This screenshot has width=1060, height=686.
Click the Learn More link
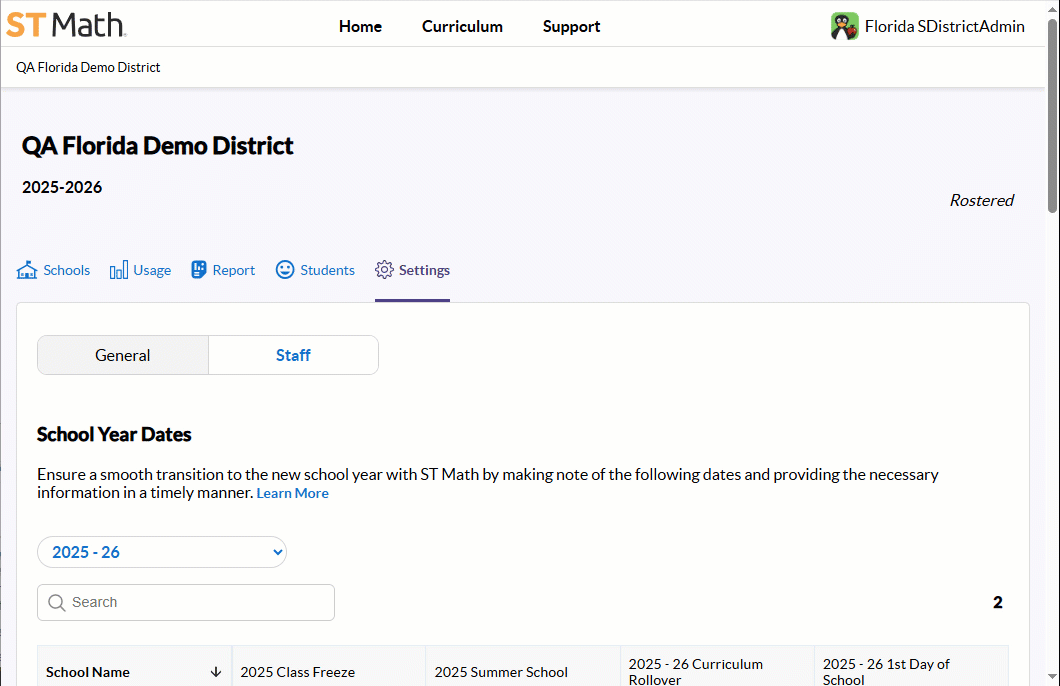click(x=292, y=492)
